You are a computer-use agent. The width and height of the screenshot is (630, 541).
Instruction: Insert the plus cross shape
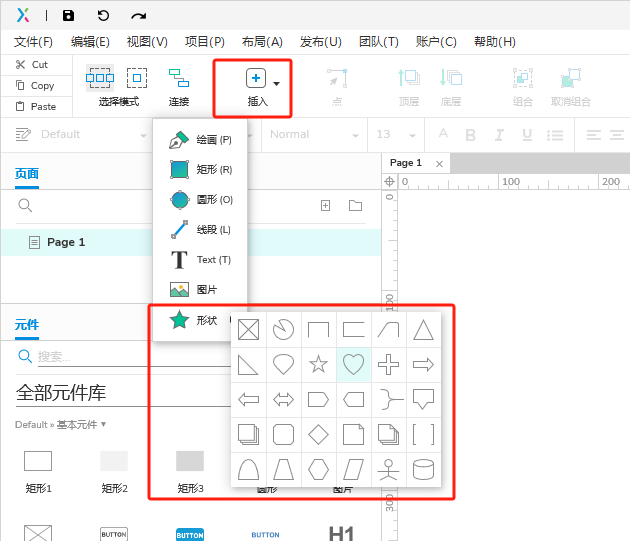tap(389, 365)
